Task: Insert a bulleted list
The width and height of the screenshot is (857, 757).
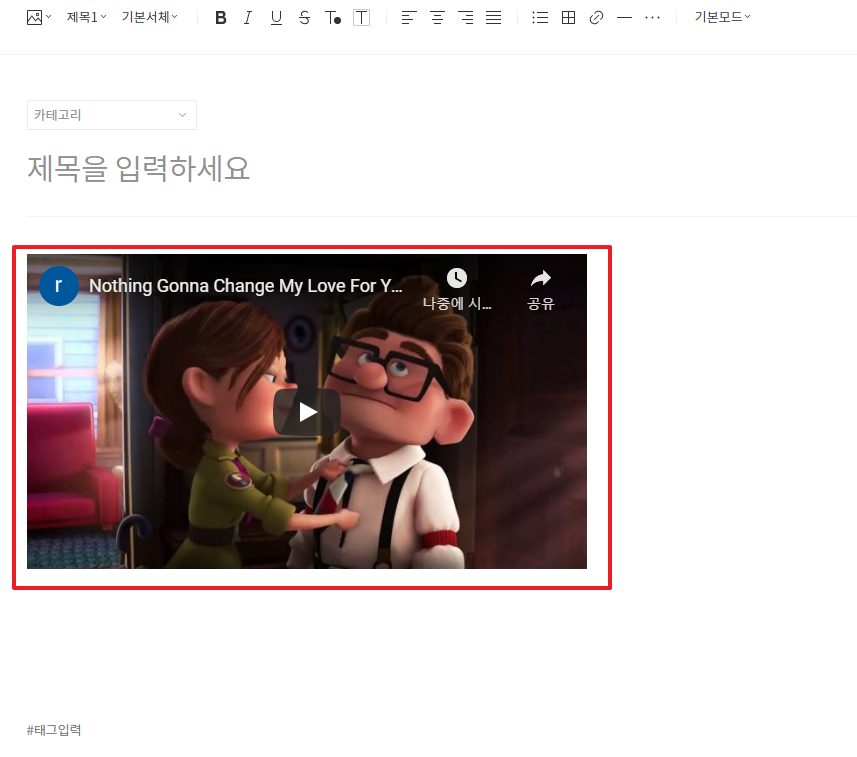Action: point(540,18)
